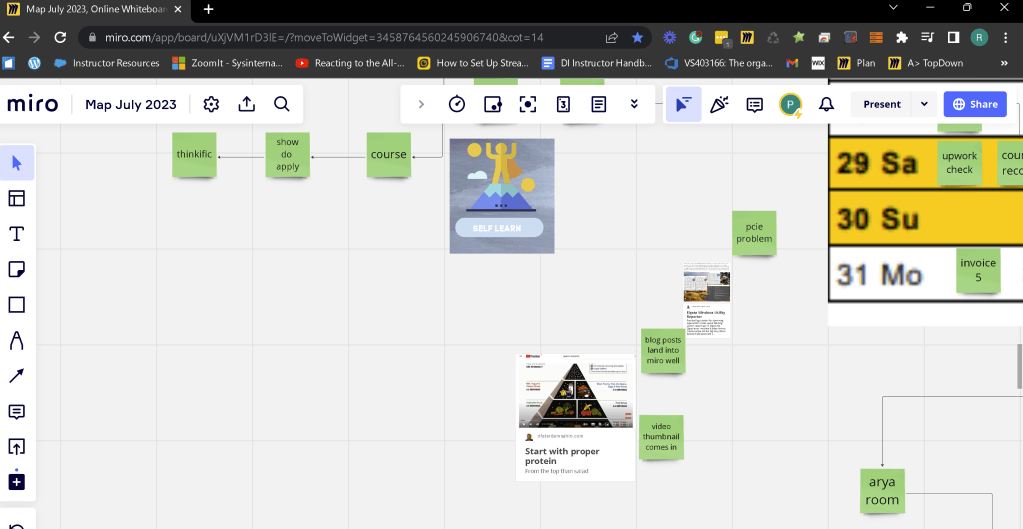Select the course sticky note
The height and width of the screenshot is (529, 1023).
point(389,155)
